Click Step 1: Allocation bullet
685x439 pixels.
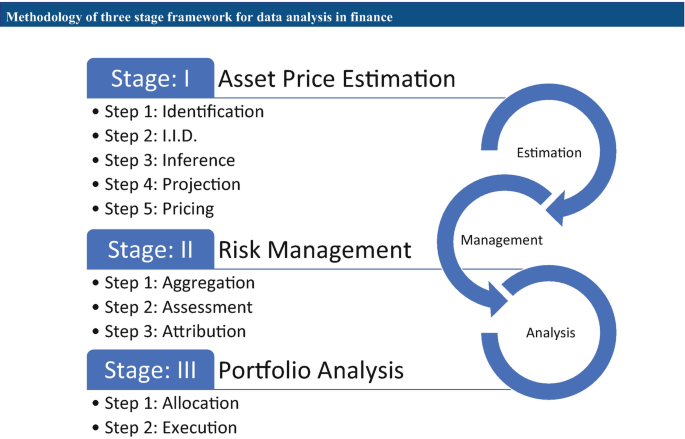coord(166,403)
